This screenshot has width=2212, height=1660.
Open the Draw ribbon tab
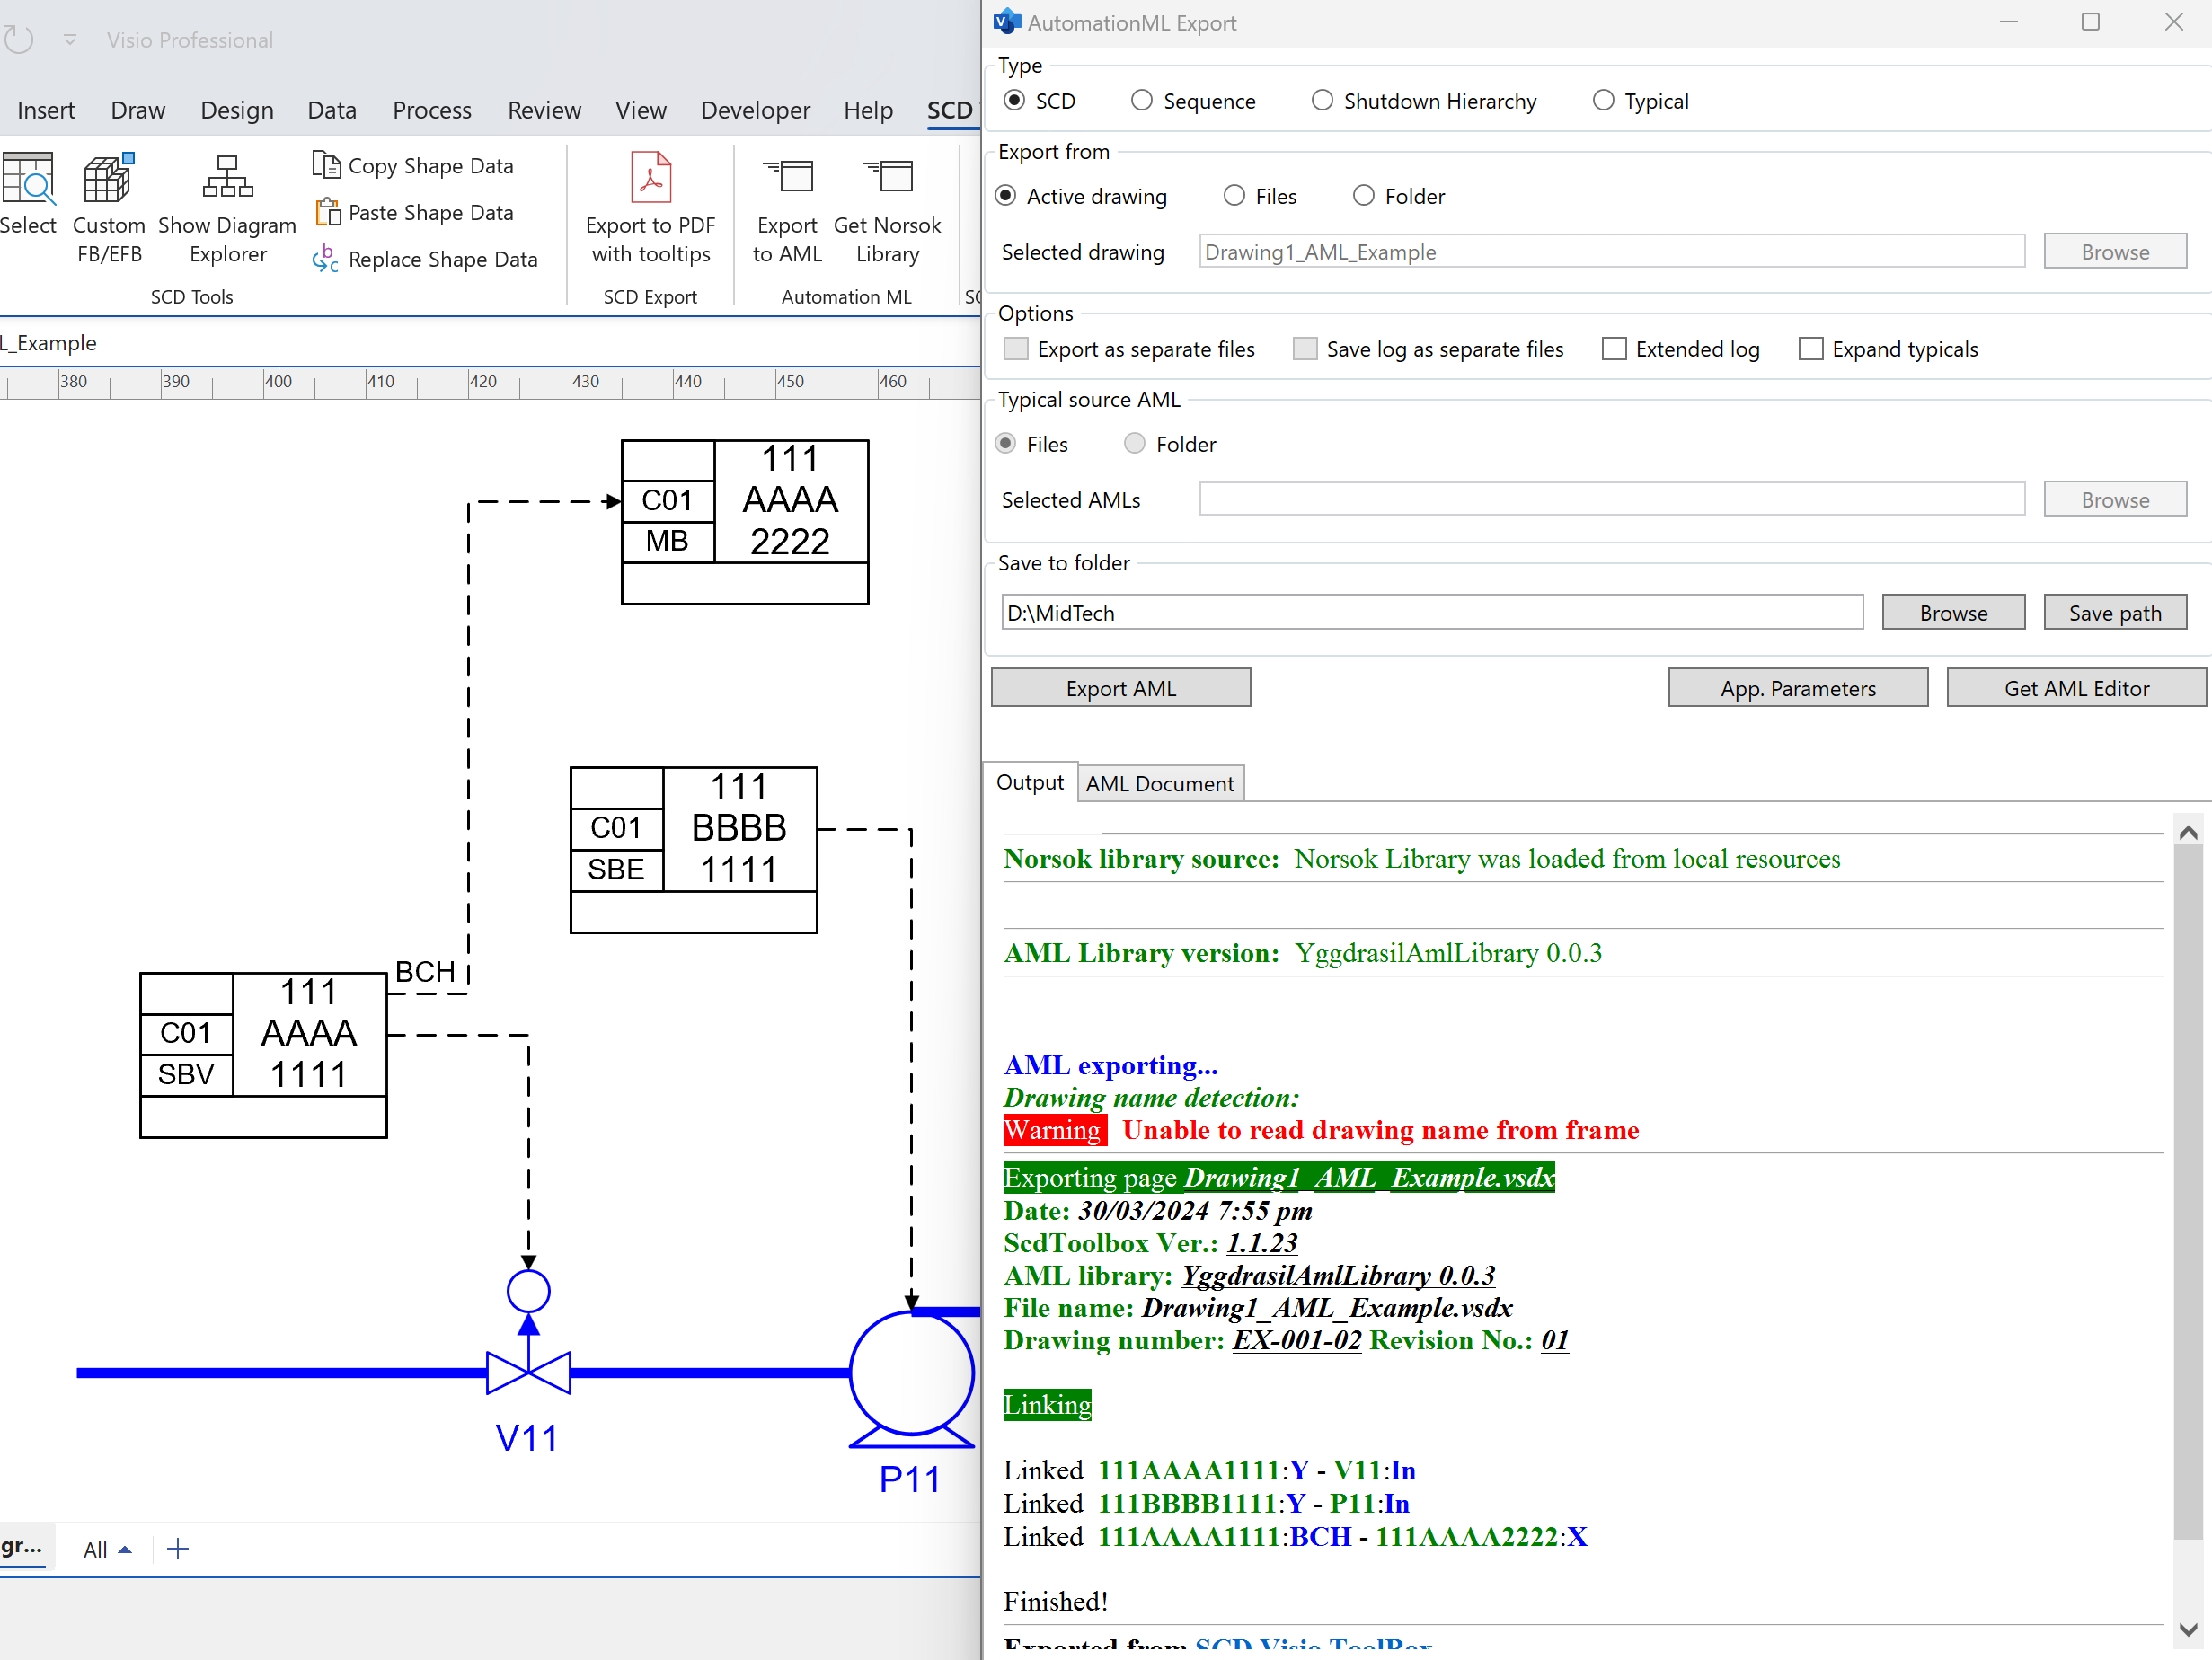(x=138, y=110)
